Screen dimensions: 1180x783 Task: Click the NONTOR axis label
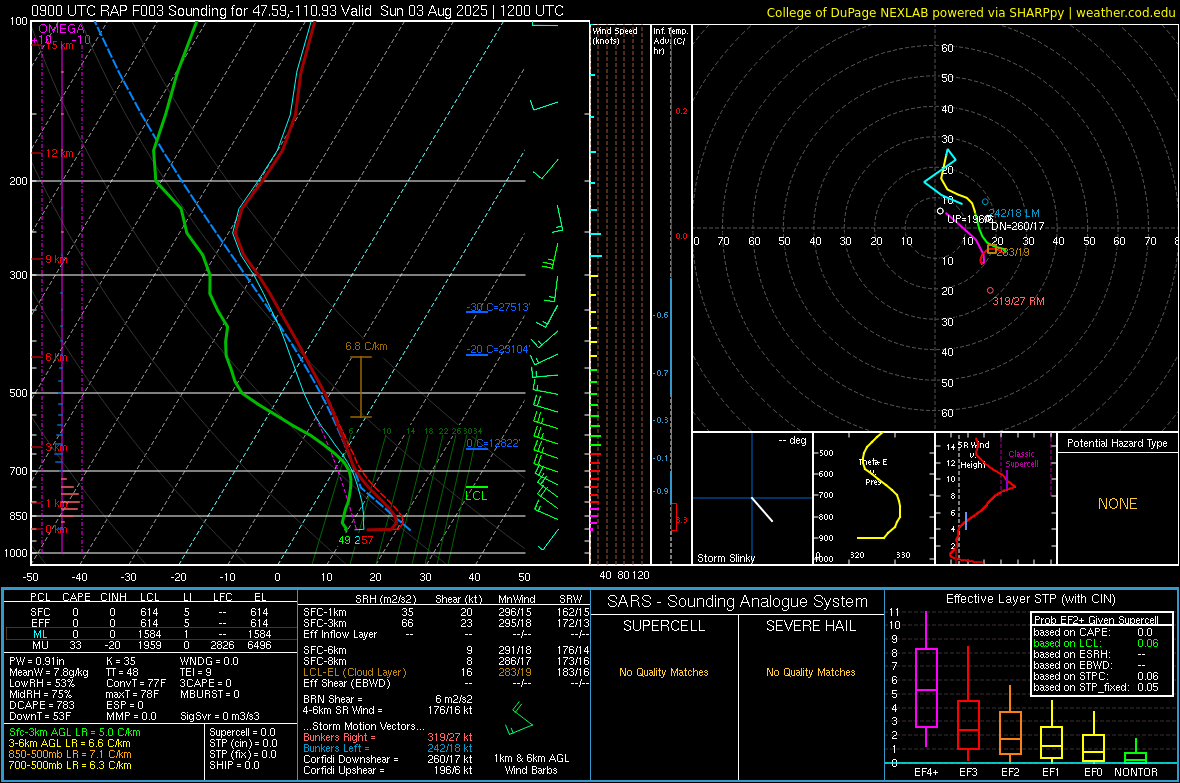click(1136, 772)
